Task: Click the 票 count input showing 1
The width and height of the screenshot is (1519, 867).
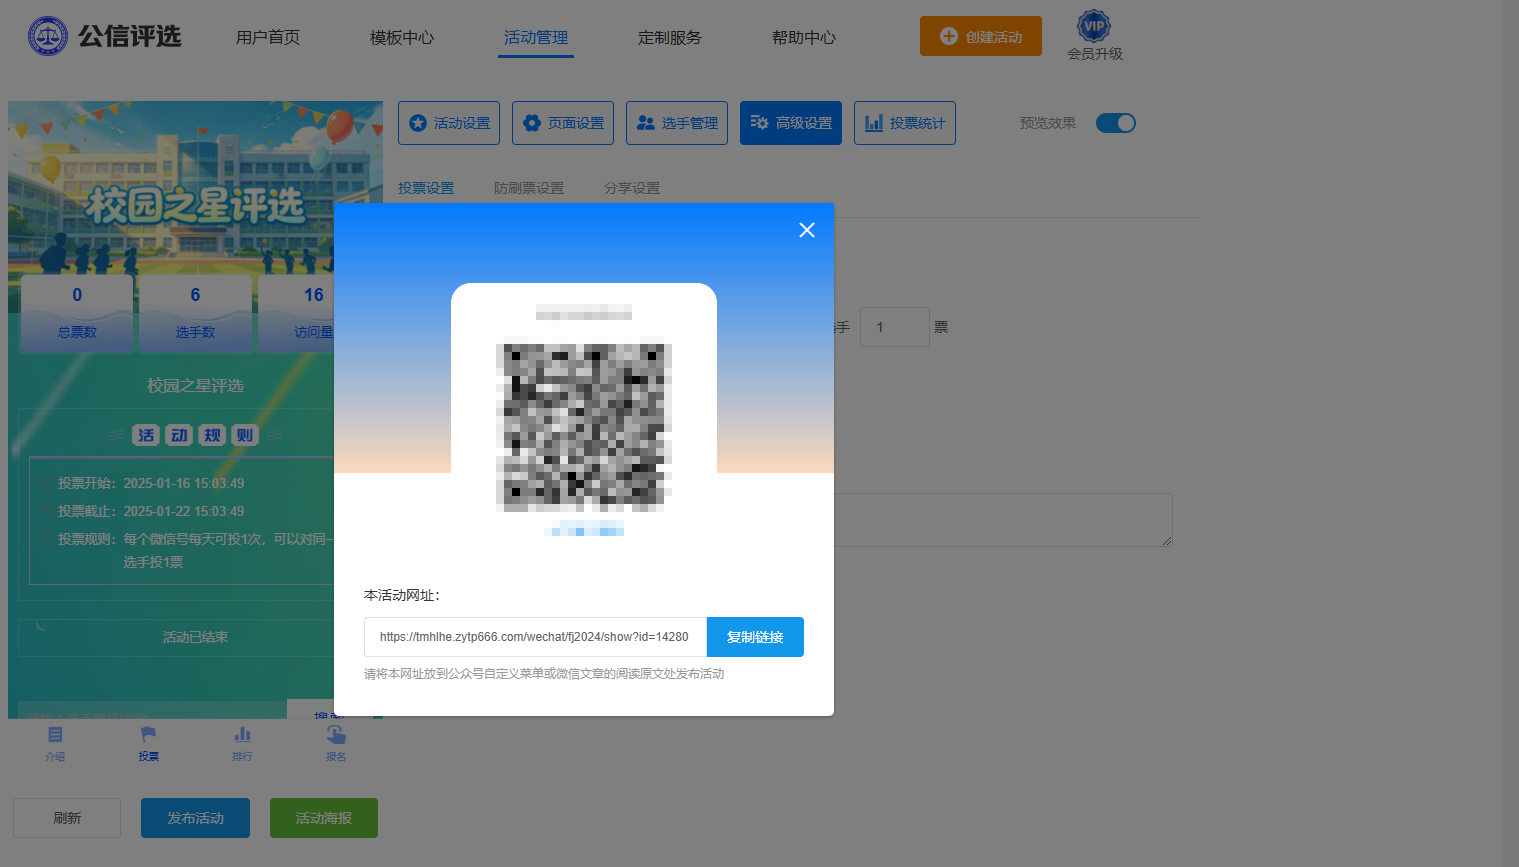Action: (895, 327)
